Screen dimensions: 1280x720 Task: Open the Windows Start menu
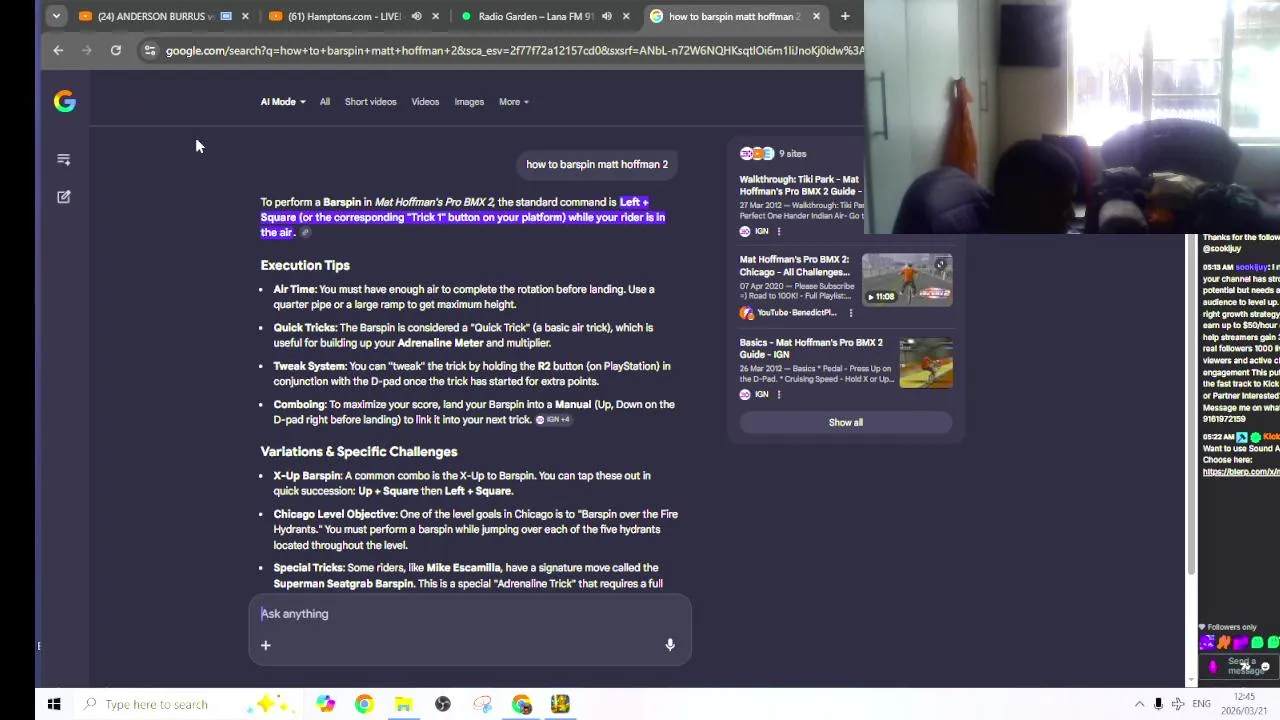(54, 704)
